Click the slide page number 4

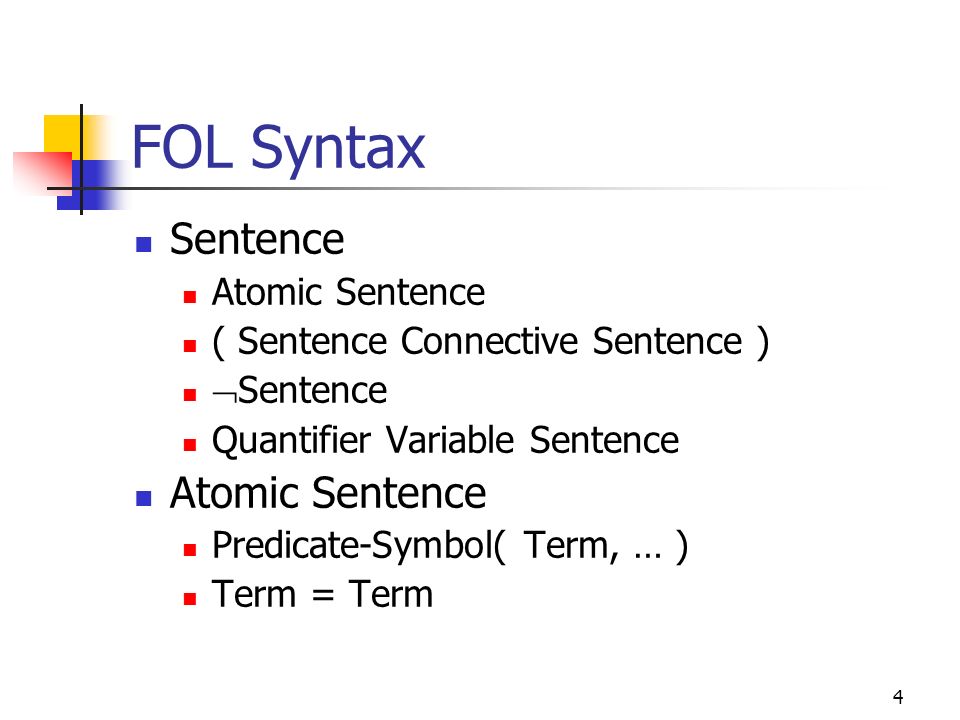coord(898,697)
